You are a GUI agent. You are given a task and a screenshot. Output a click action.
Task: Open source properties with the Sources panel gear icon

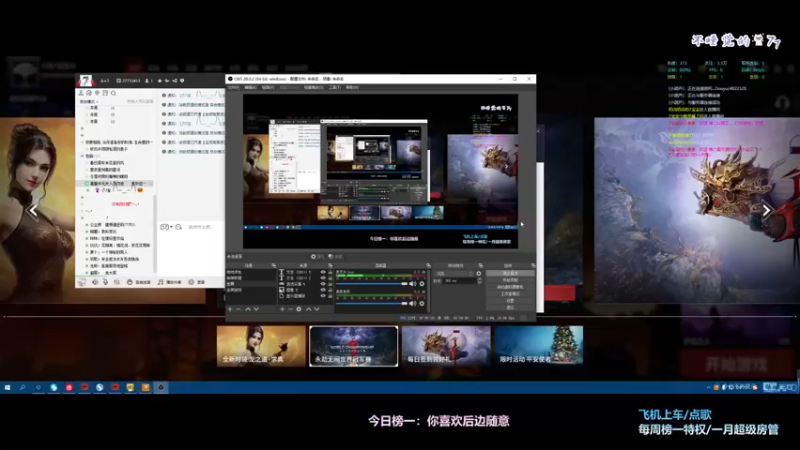[299, 309]
